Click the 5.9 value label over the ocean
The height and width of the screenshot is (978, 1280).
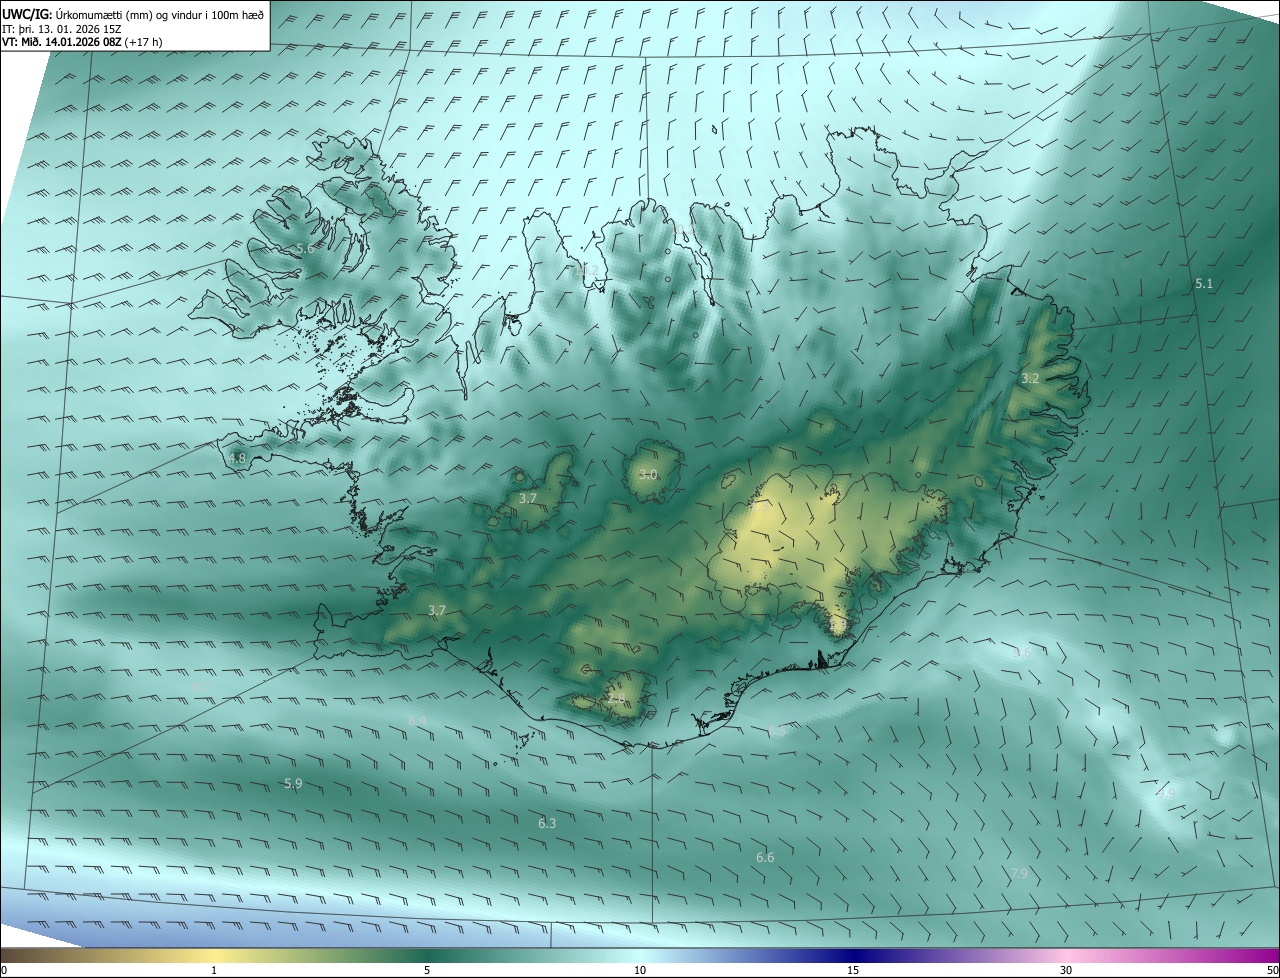point(293,784)
